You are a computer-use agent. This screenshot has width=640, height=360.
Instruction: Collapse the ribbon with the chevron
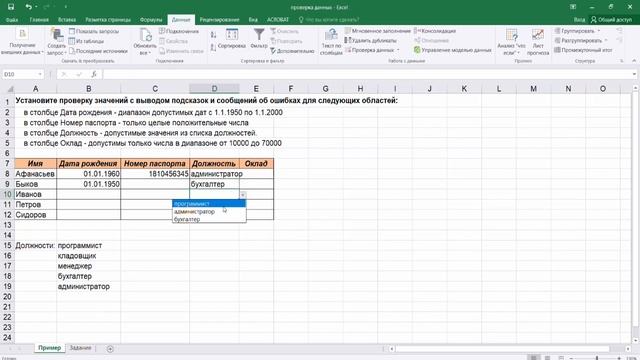coord(634,61)
